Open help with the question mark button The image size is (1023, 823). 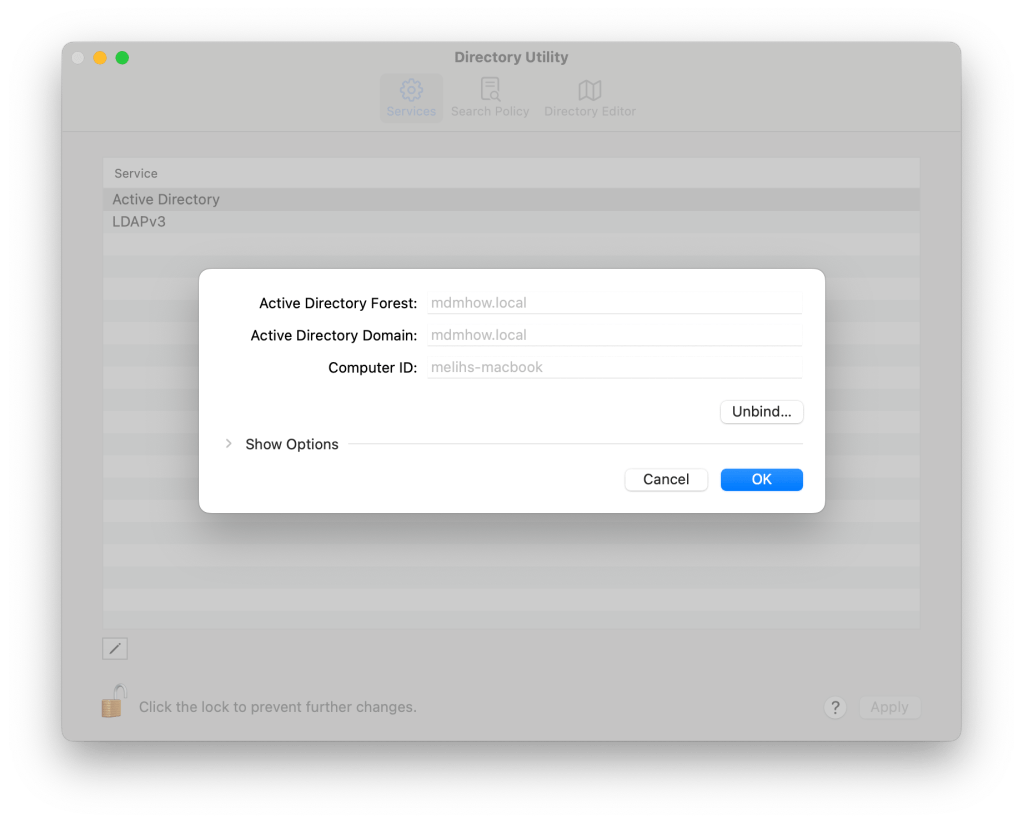tap(835, 707)
